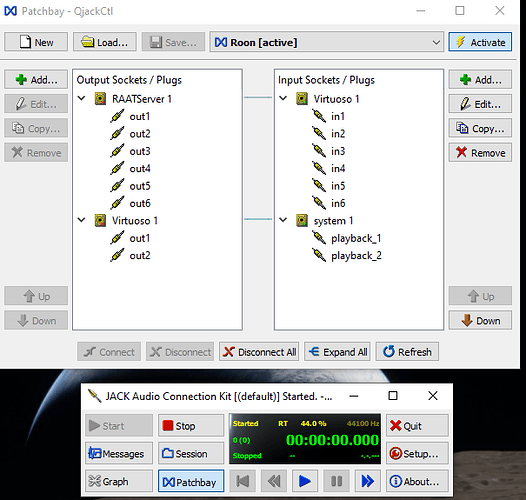Image resolution: width=526 pixels, height=500 pixels.
Task: Select the in5 plug icon
Action: pos(319,186)
